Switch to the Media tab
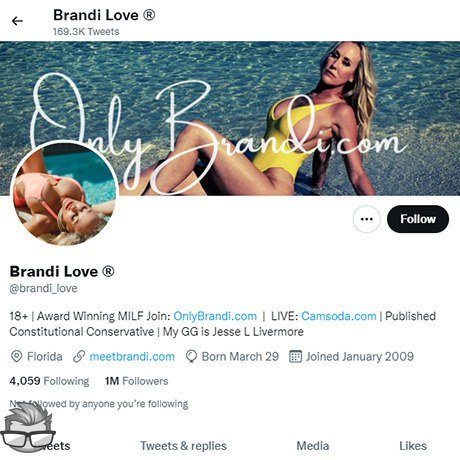Image resolution: width=460 pixels, height=460 pixels. 313,446
